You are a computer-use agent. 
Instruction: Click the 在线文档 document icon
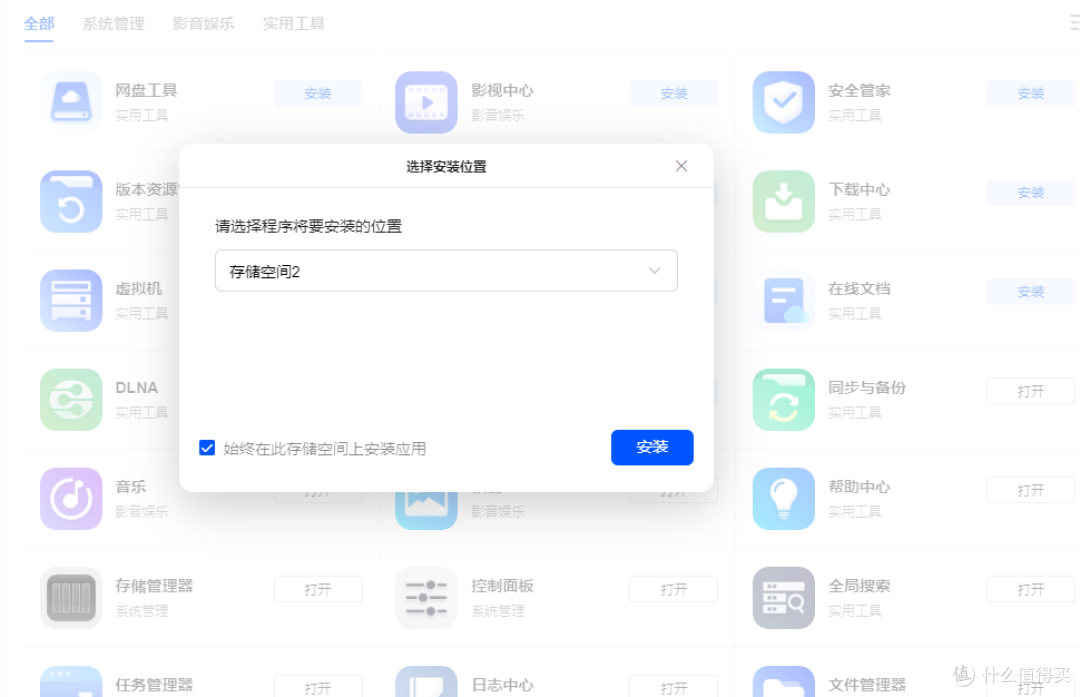[784, 300]
